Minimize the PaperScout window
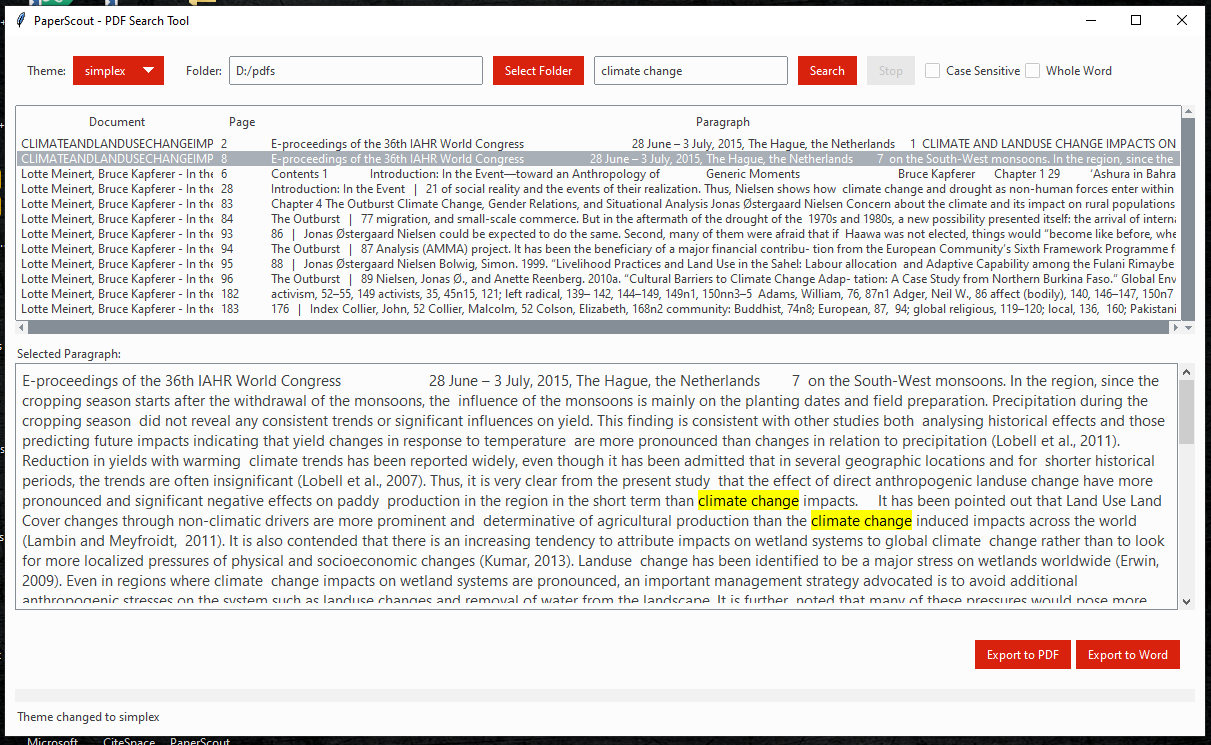Screen dimensions: 1211x745 pyautogui.click(x=1090, y=20)
